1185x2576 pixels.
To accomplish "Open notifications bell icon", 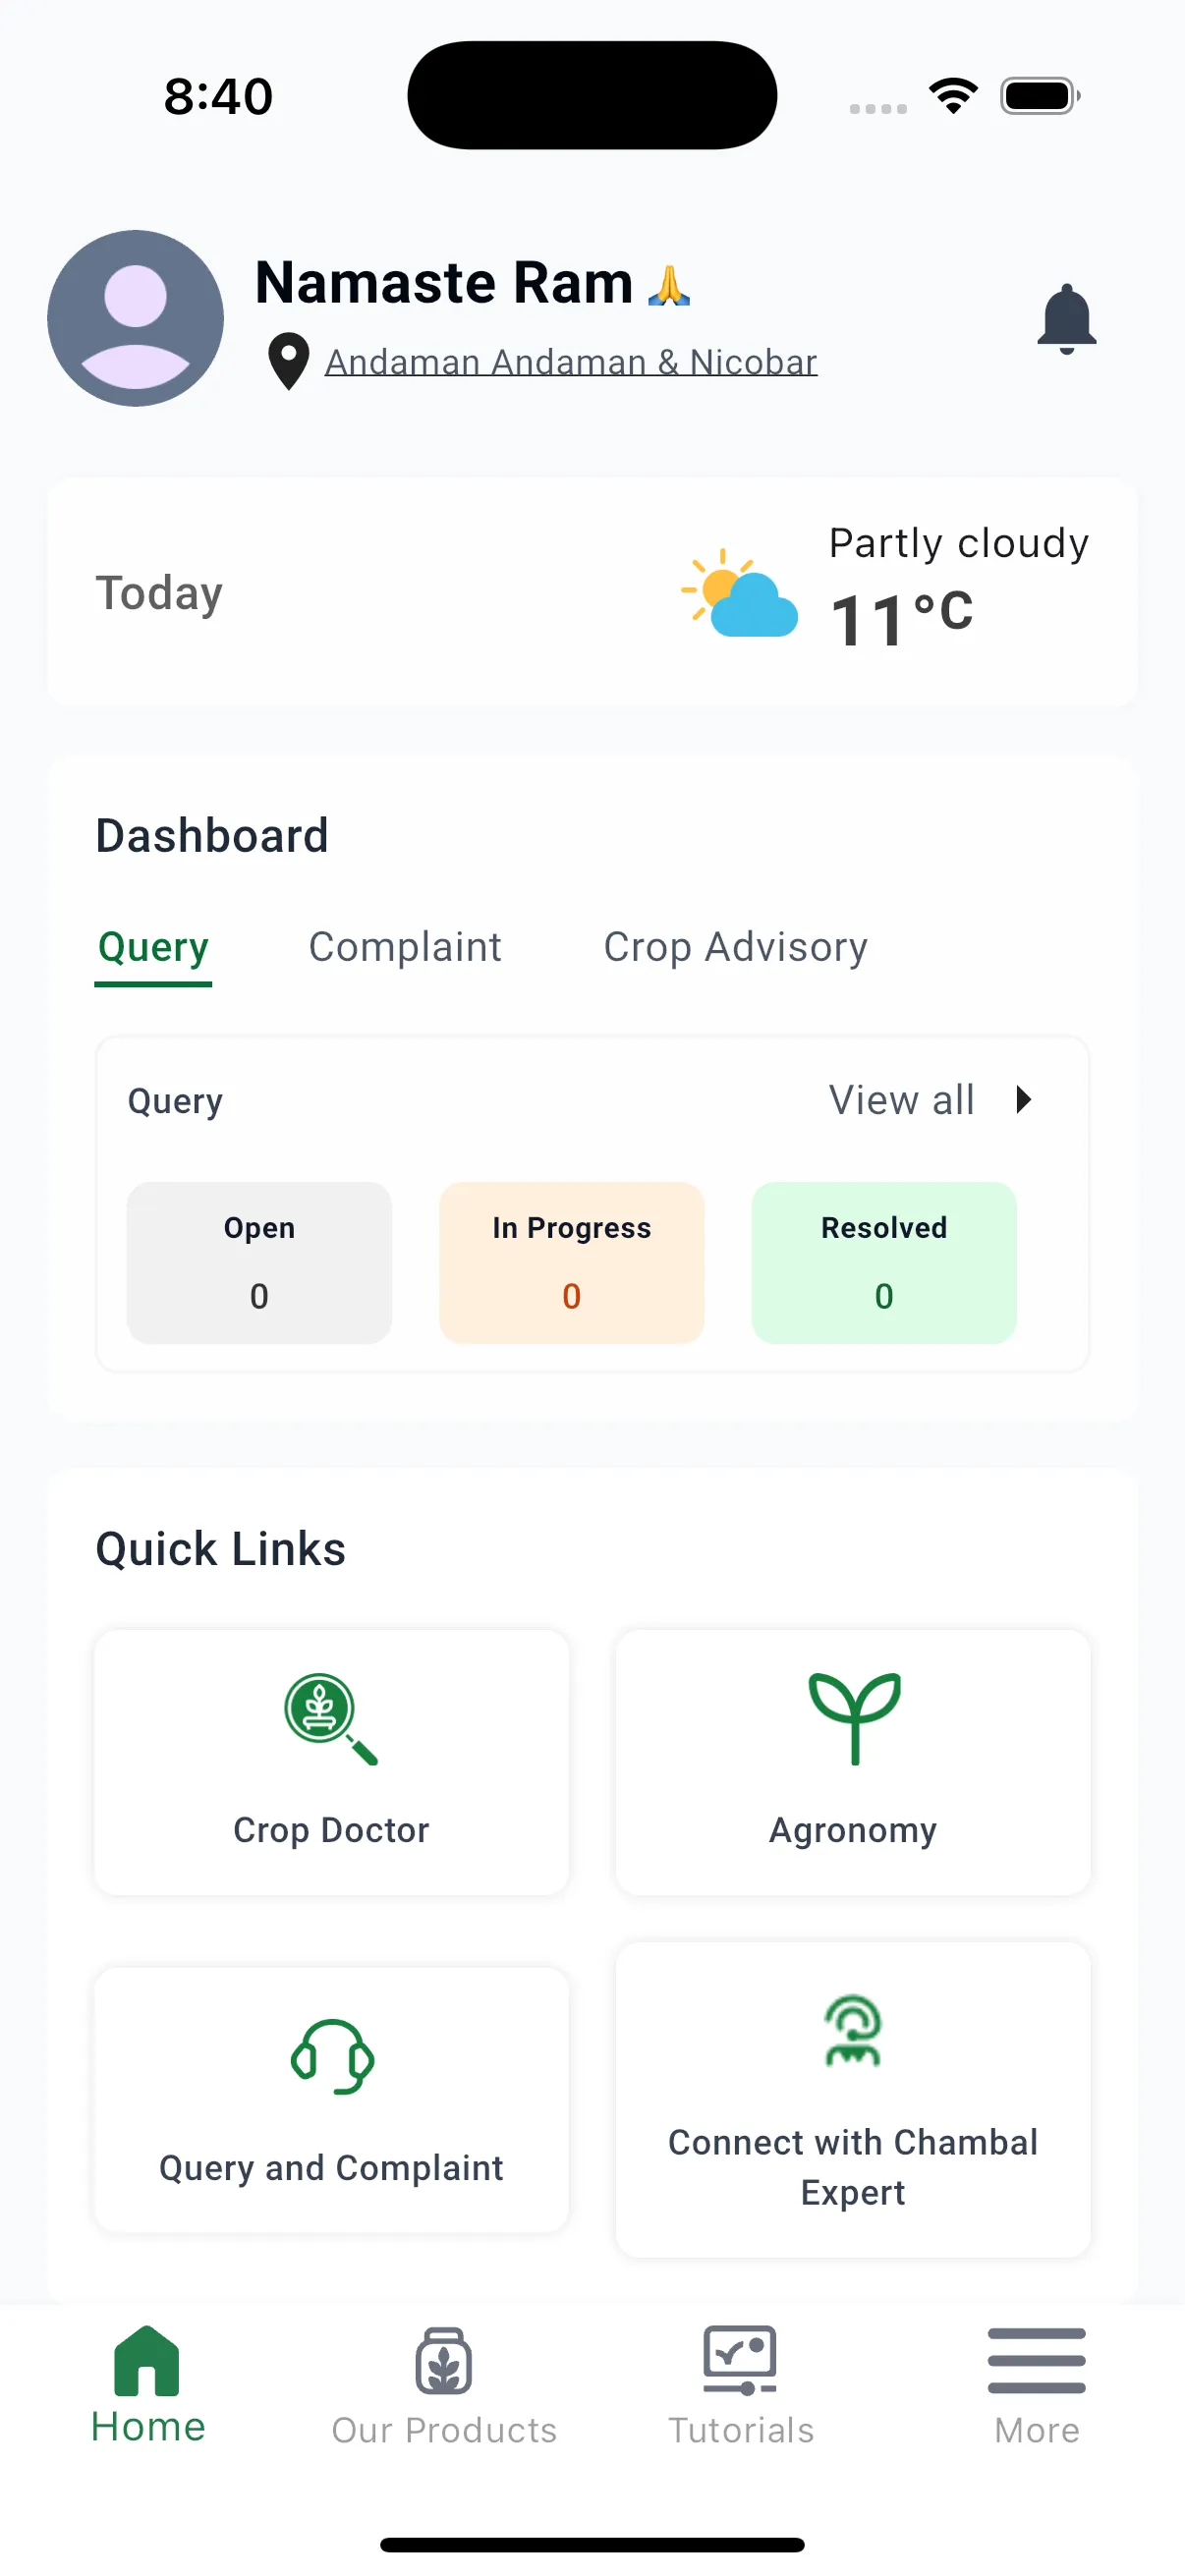I will click(x=1066, y=319).
